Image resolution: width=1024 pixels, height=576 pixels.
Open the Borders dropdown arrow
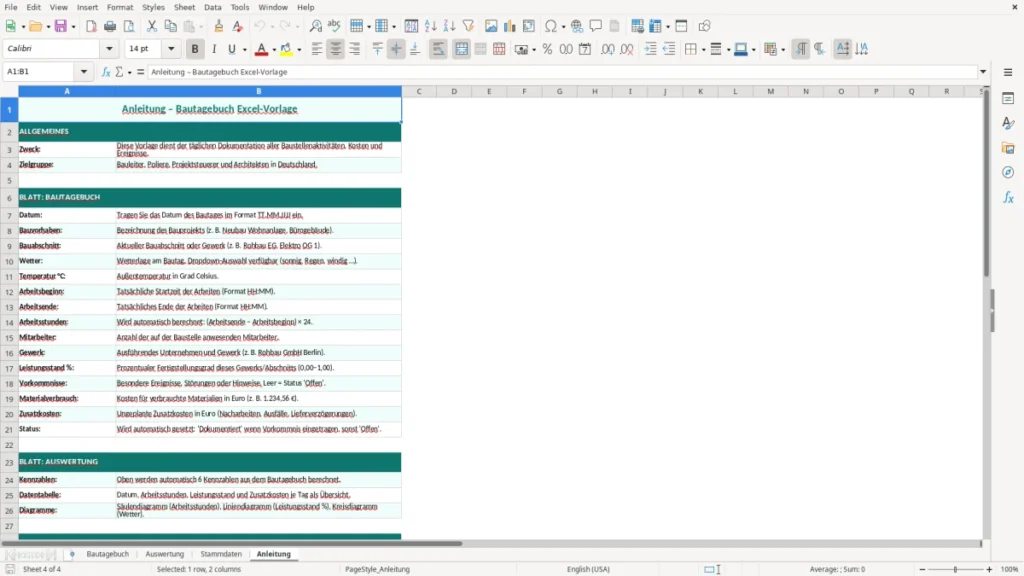click(703, 50)
